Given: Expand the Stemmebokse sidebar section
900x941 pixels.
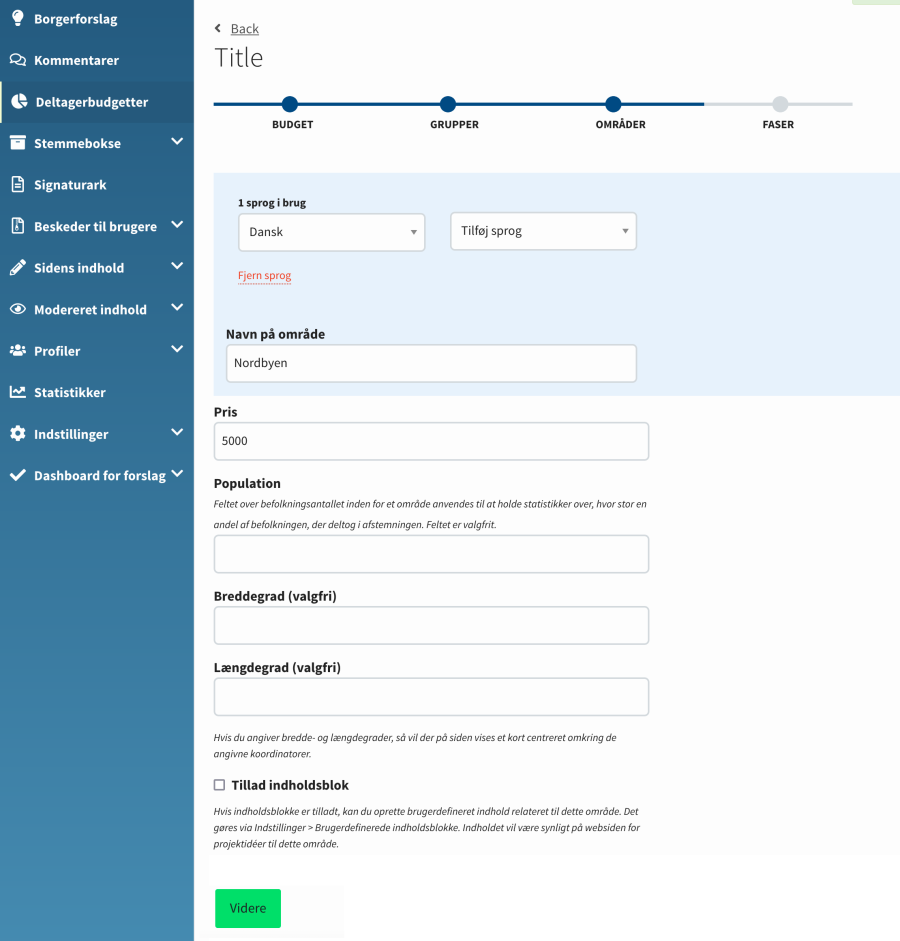Looking at the screenshot, I should tap(178, 142).
